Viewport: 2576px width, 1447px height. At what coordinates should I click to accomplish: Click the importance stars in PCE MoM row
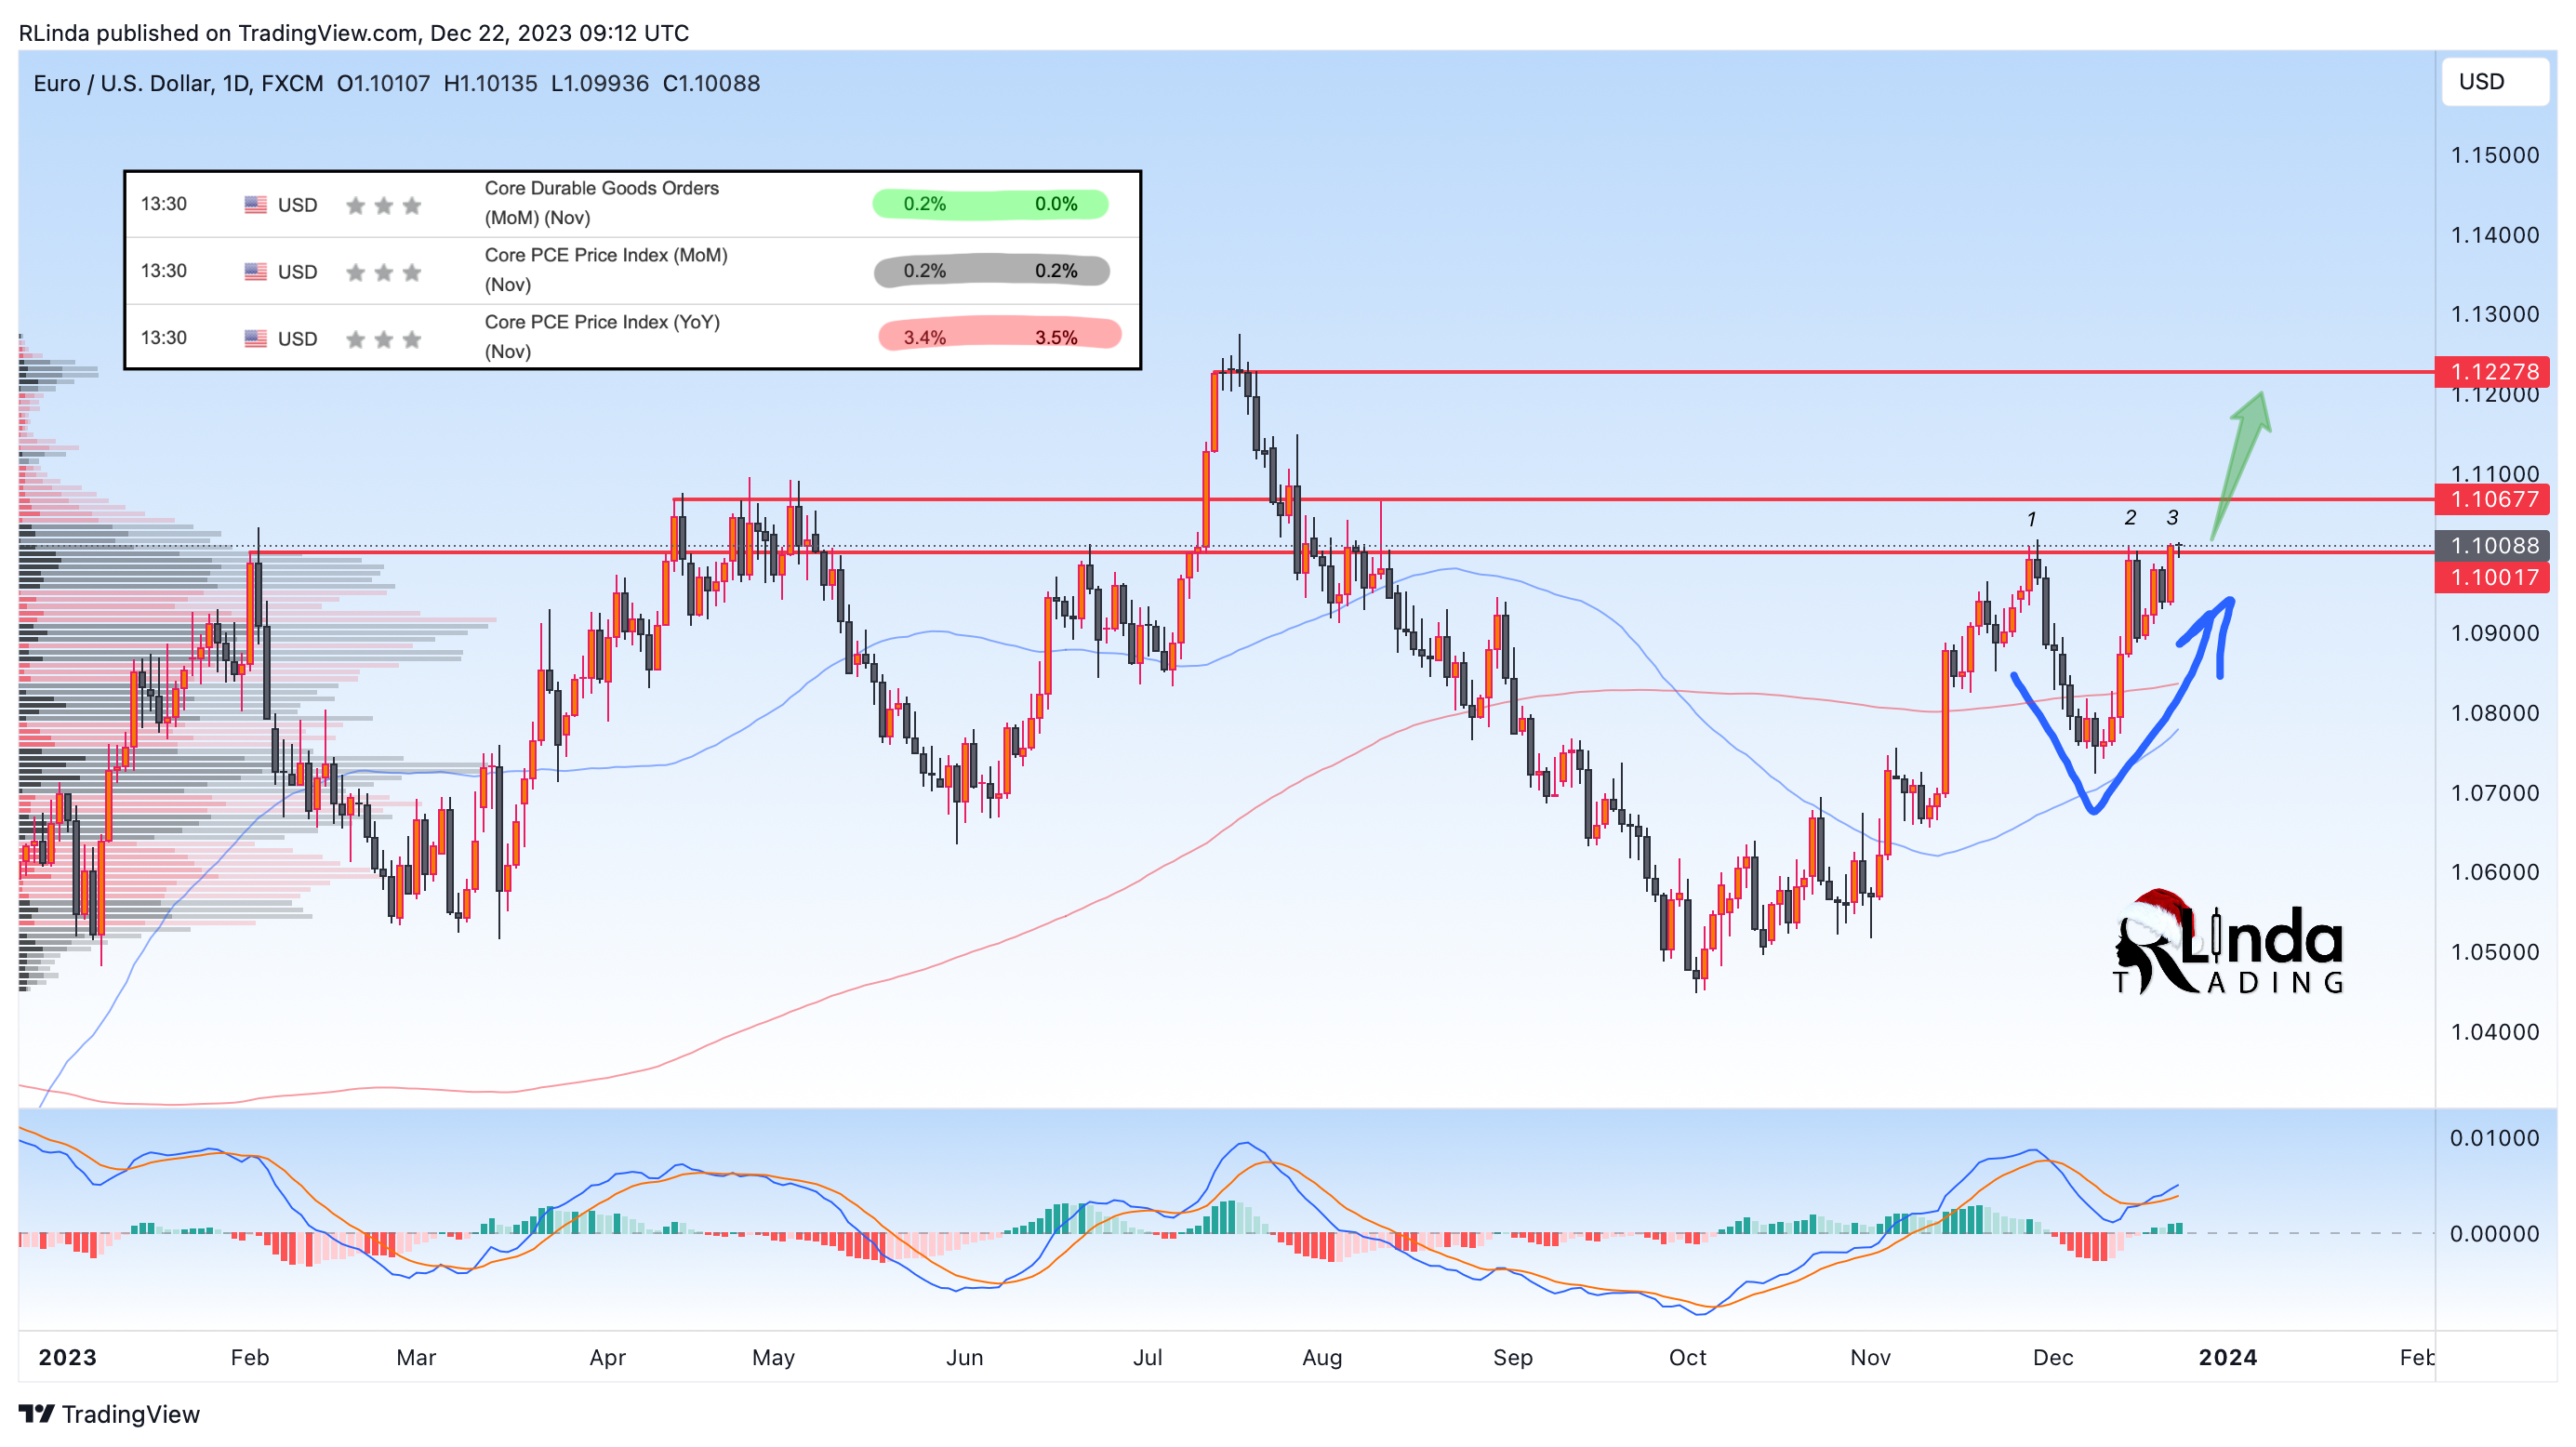coord(383,272)
